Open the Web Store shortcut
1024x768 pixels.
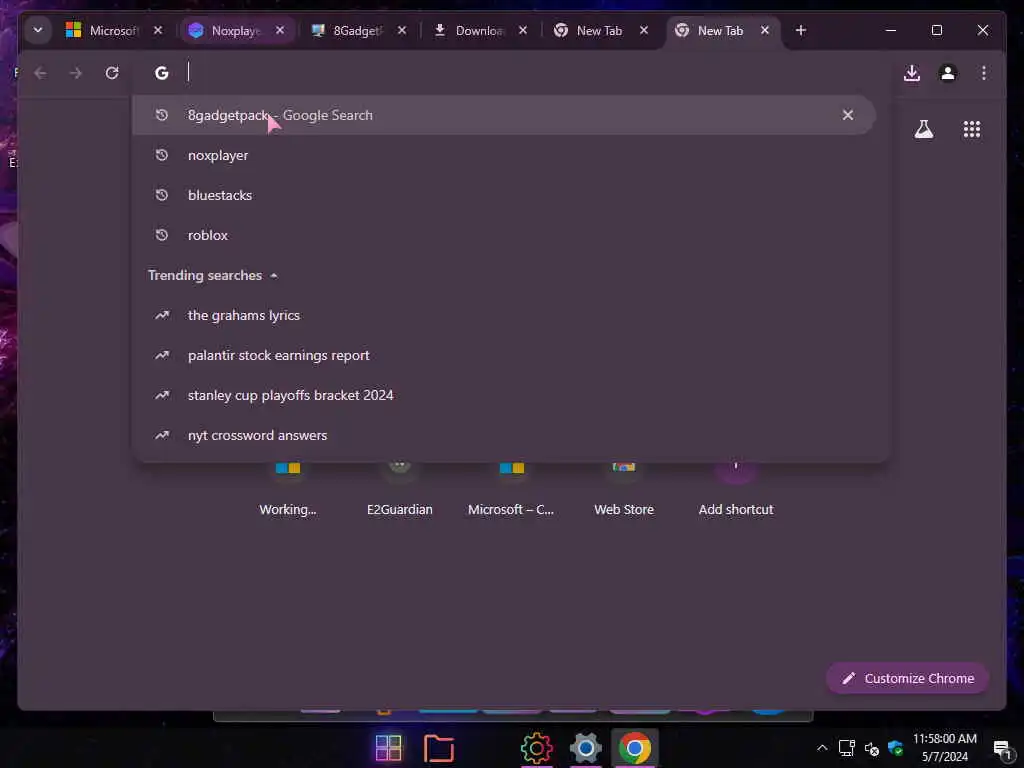tap(624, 490)
